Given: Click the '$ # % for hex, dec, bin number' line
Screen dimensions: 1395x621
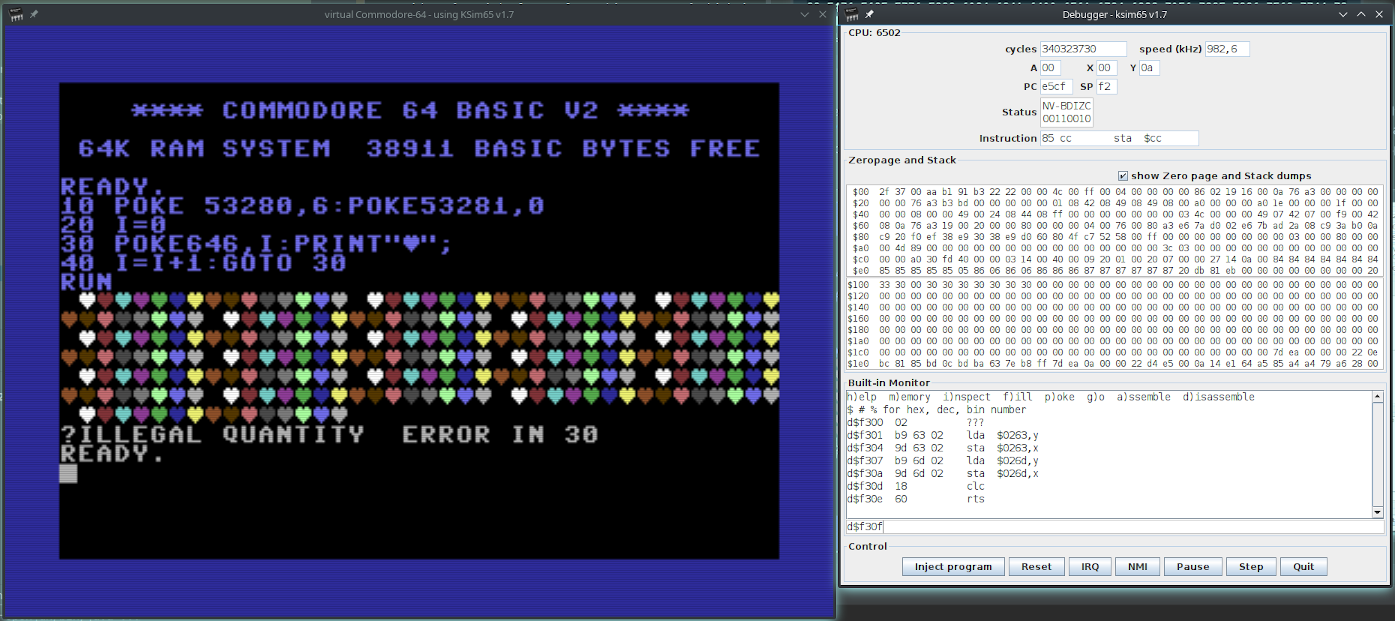Looking at the screenshot, I should coord(936,410).
